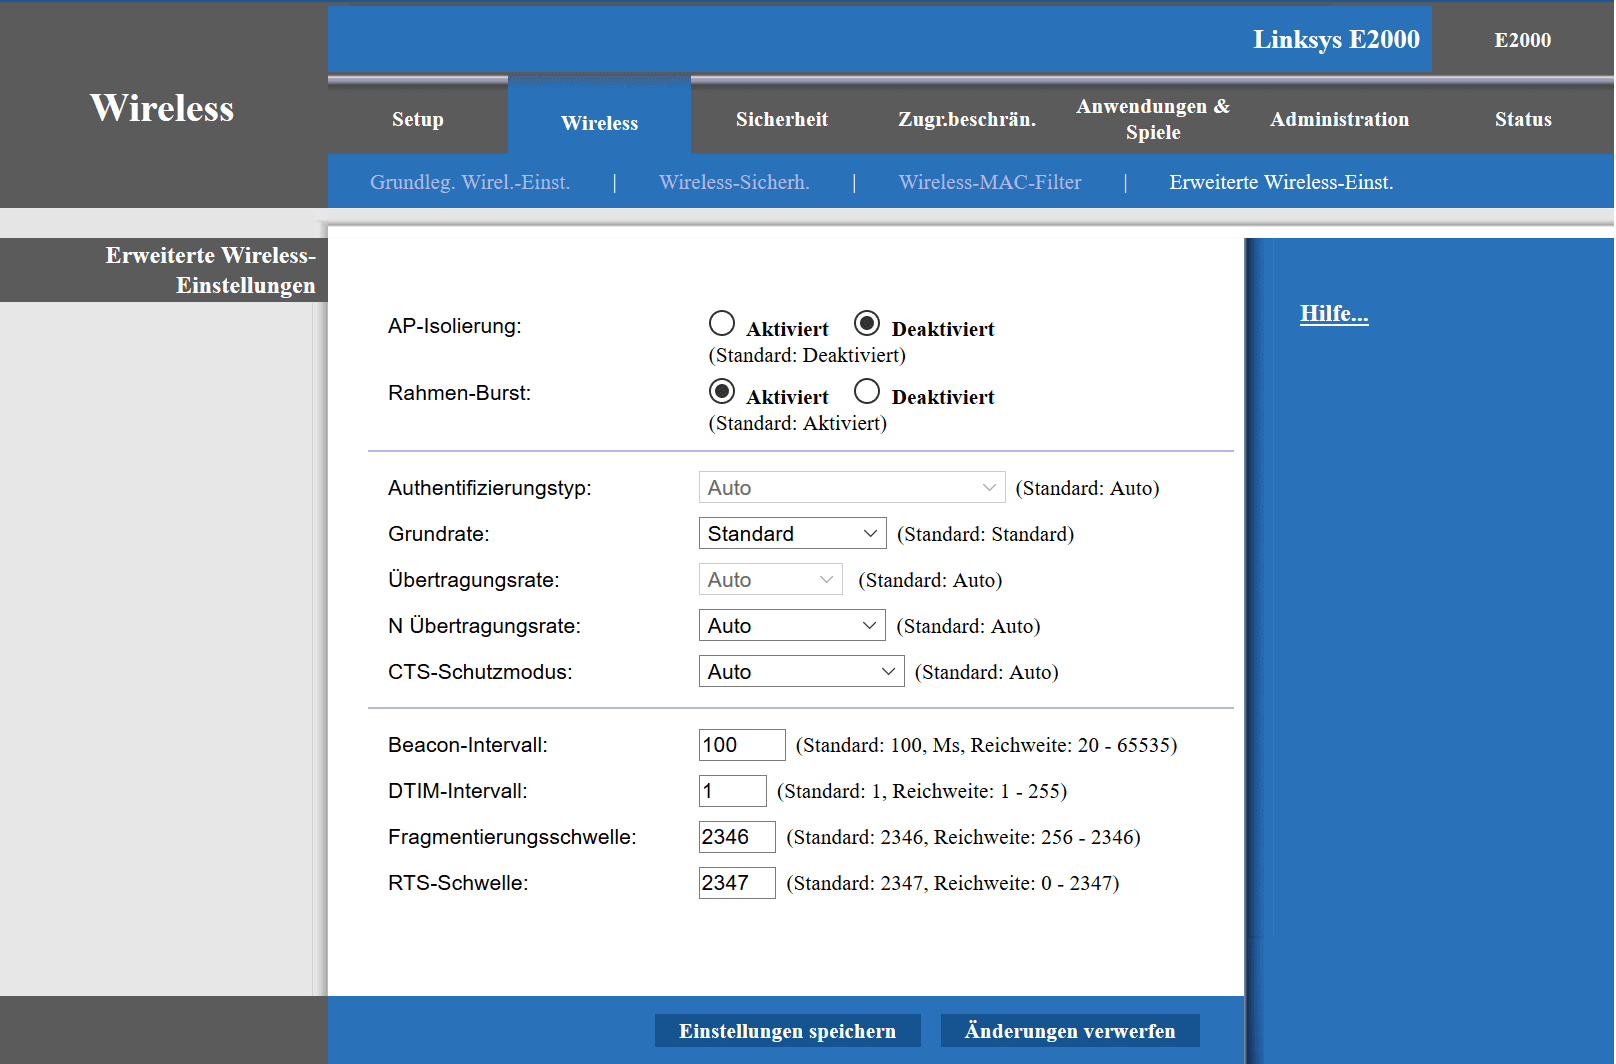Open the Wireless main tab
Viewport: 1616px width, 1064px height.
[600, 122]
